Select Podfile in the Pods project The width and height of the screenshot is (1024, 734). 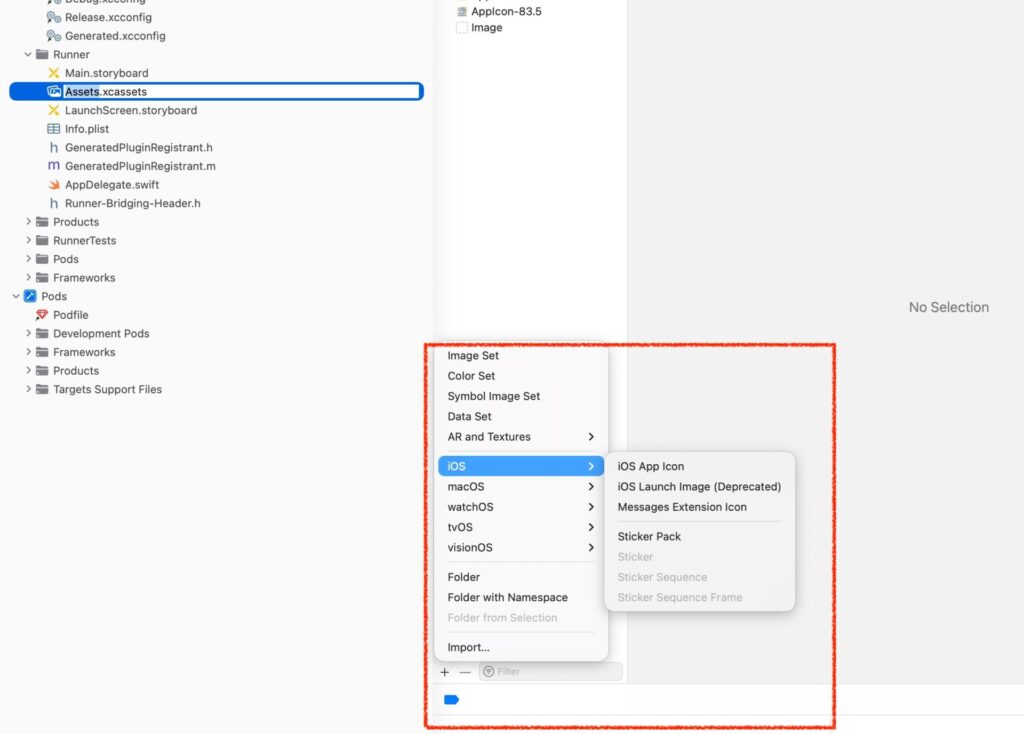click(70, 315)
